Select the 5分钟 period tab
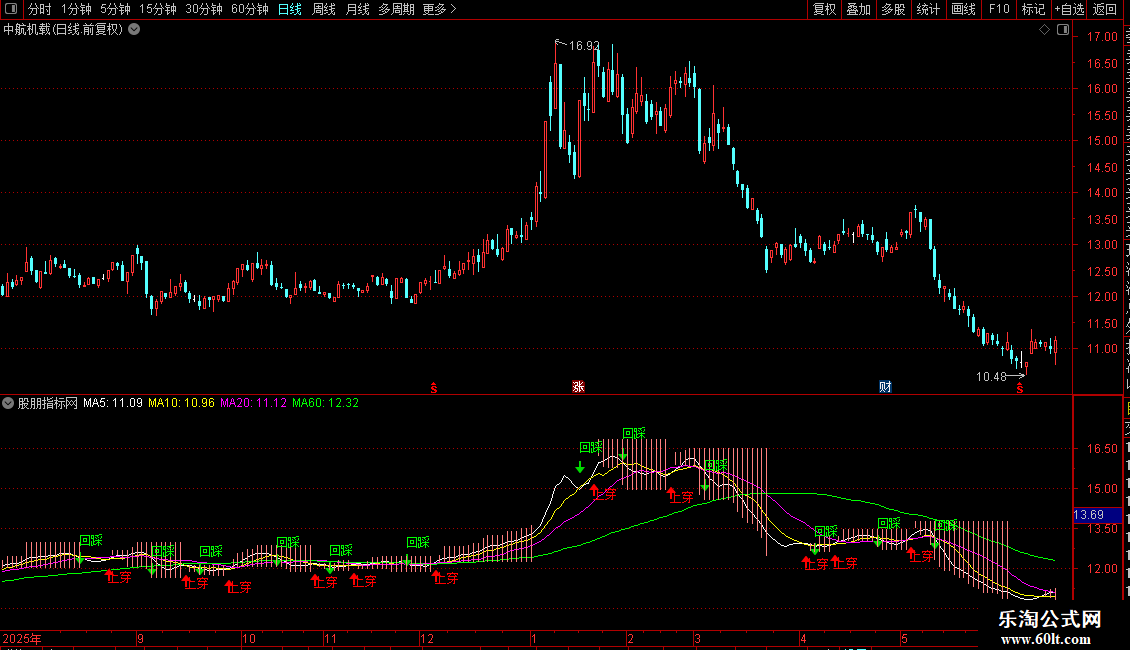This screenshot has height=650, width=1130. (115, 9)
